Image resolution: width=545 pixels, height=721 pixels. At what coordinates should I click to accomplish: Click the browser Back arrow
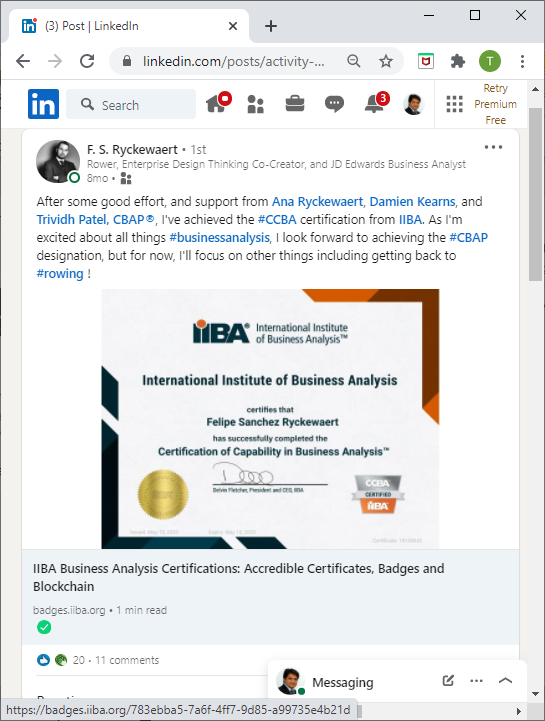(x=23, y=61)
